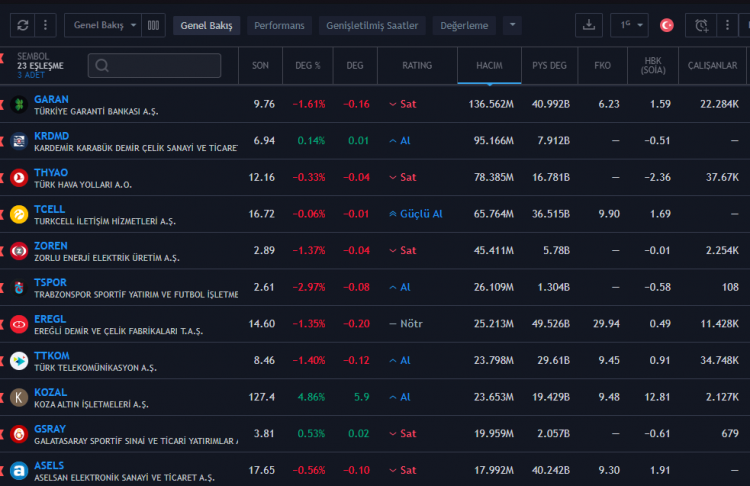The height and width of the screenshot is (486, 750).
Task: Click EREGL market cap 49.526B
Action: [x=551, y=324]
